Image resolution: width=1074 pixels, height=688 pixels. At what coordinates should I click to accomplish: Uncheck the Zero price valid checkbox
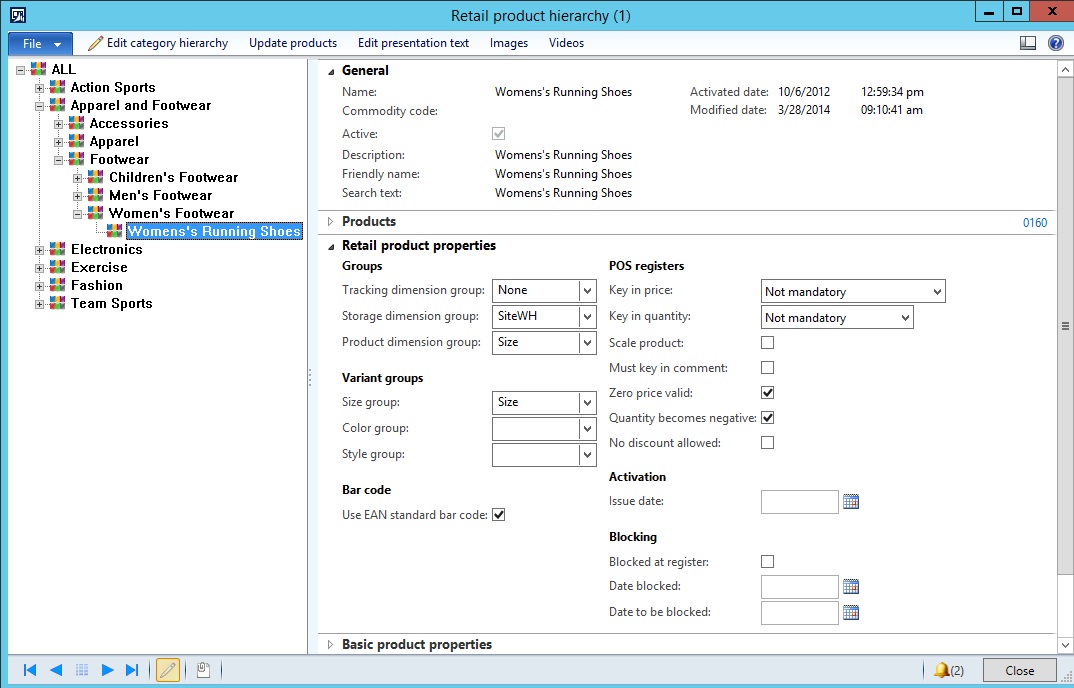[x=767, y=393]
